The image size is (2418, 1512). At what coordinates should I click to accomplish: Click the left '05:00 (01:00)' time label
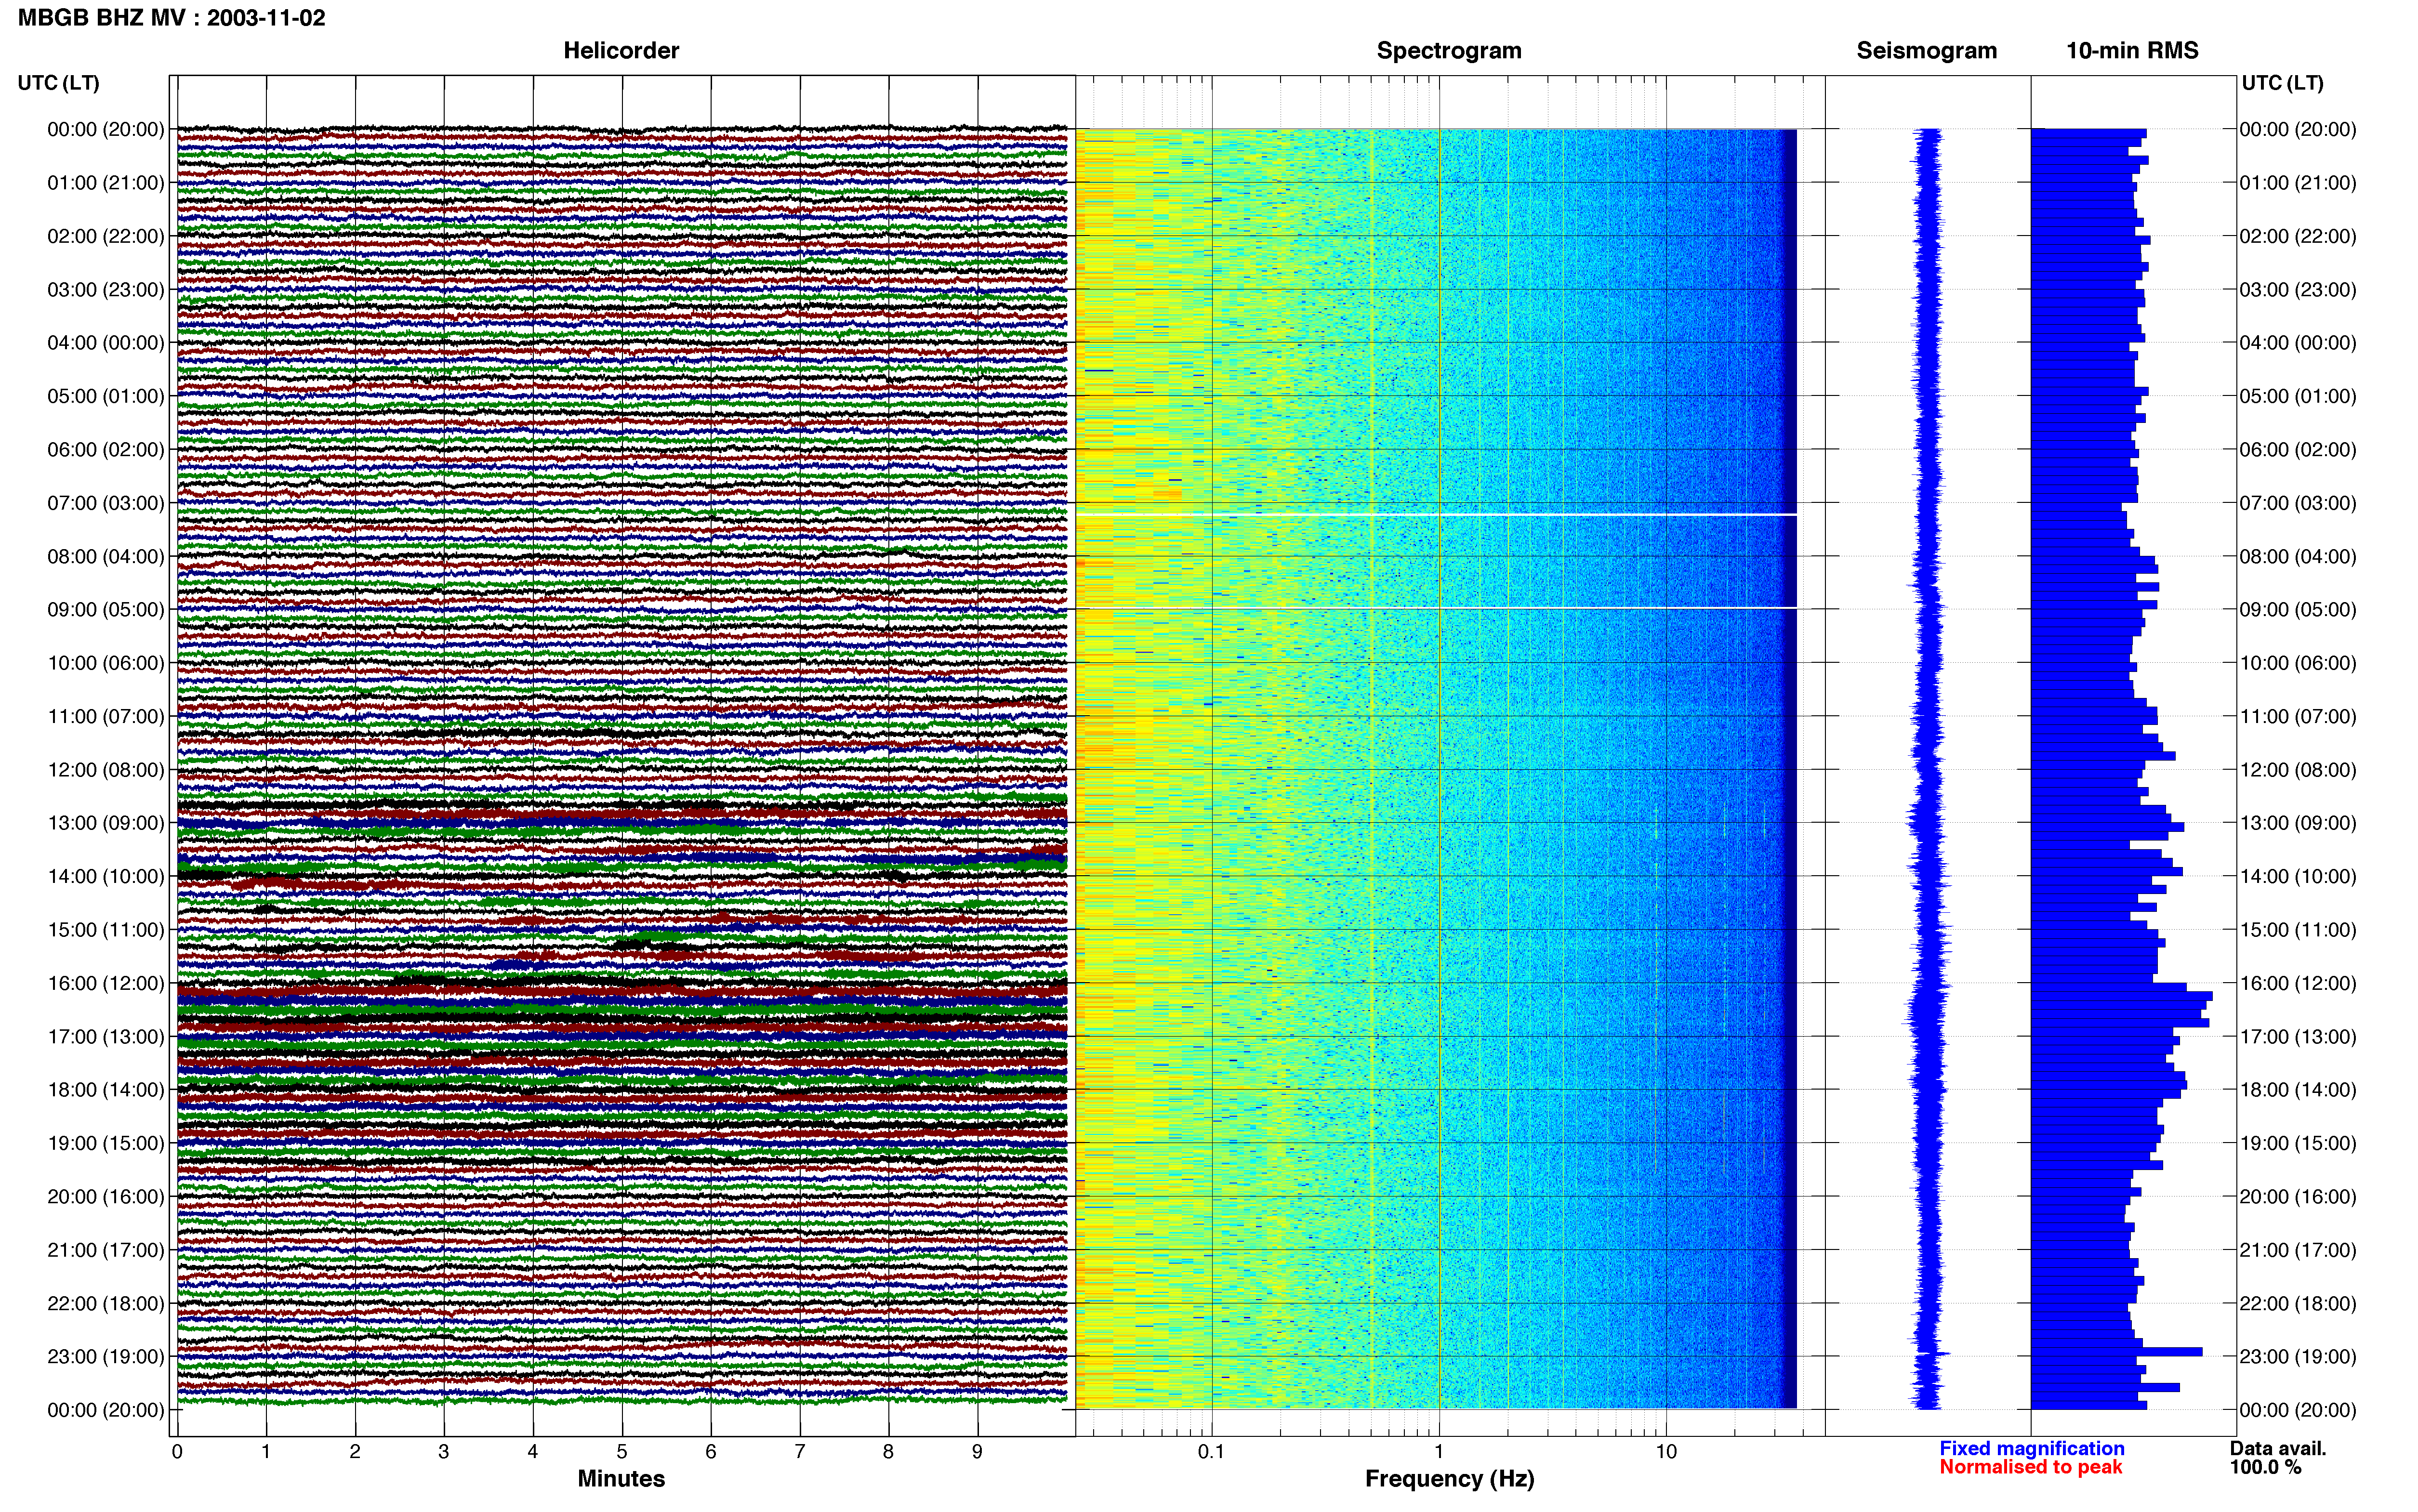point(106,396)
